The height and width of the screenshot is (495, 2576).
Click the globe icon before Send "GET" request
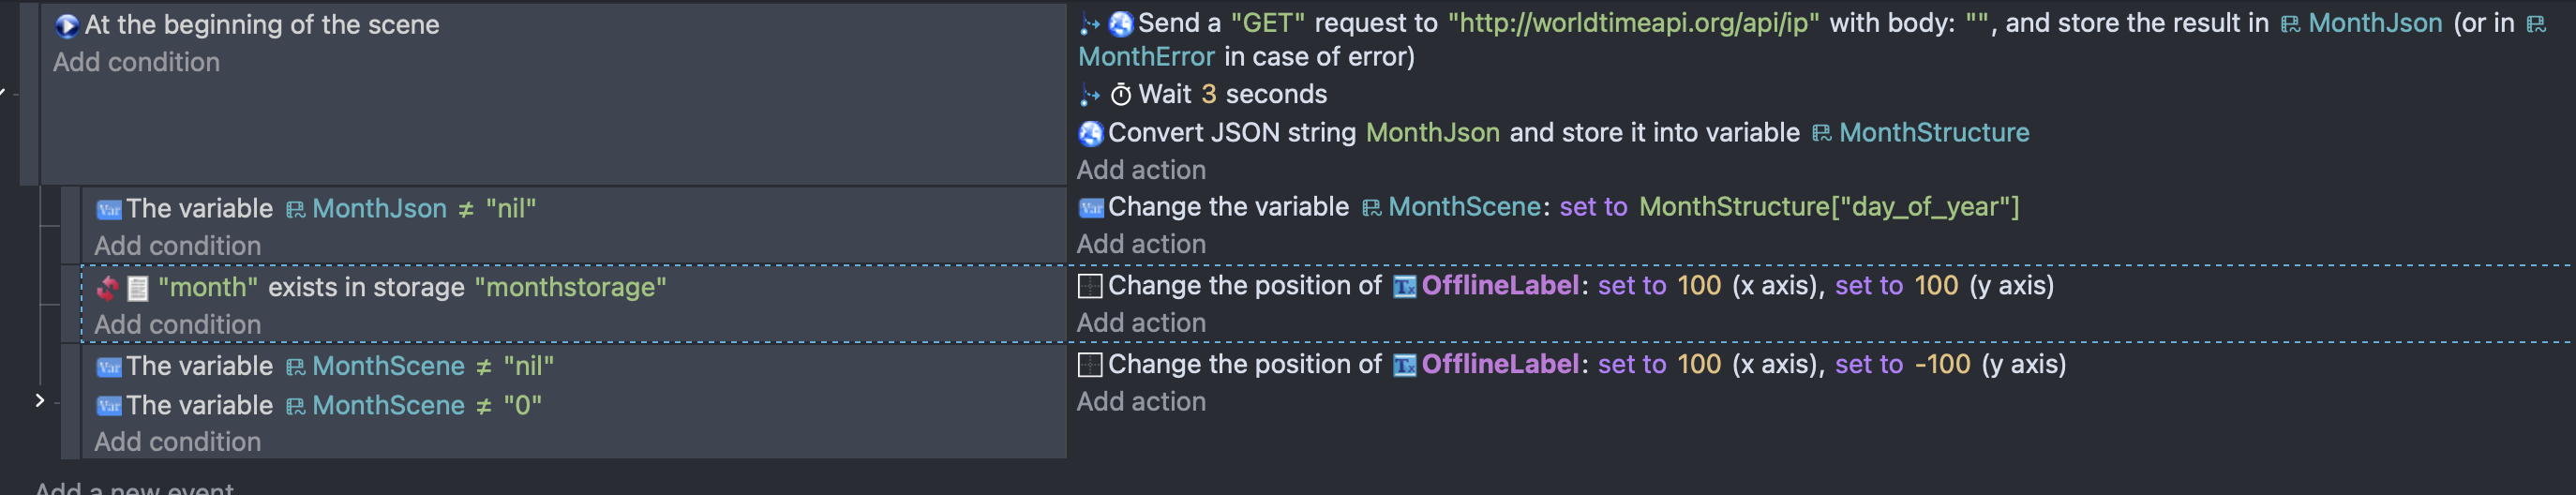click(x=1120, y=24)
